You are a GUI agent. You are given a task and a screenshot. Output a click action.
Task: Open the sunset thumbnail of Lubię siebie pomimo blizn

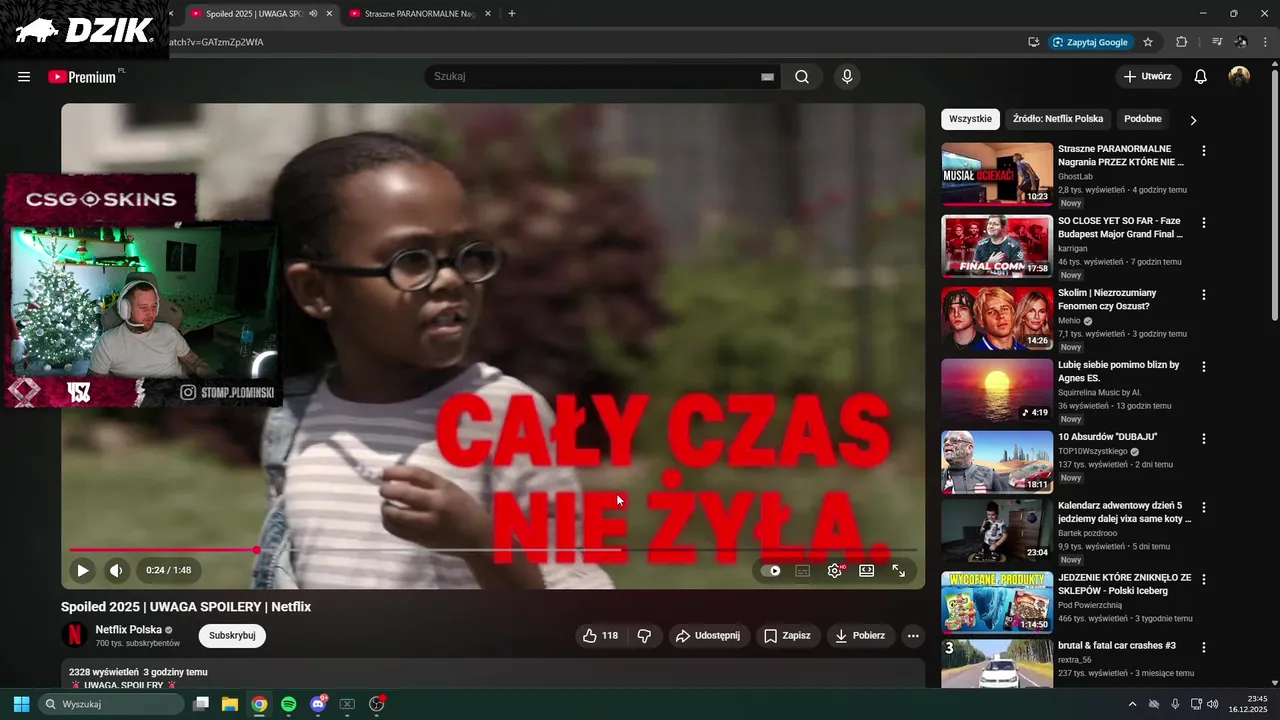click(997, 390)
